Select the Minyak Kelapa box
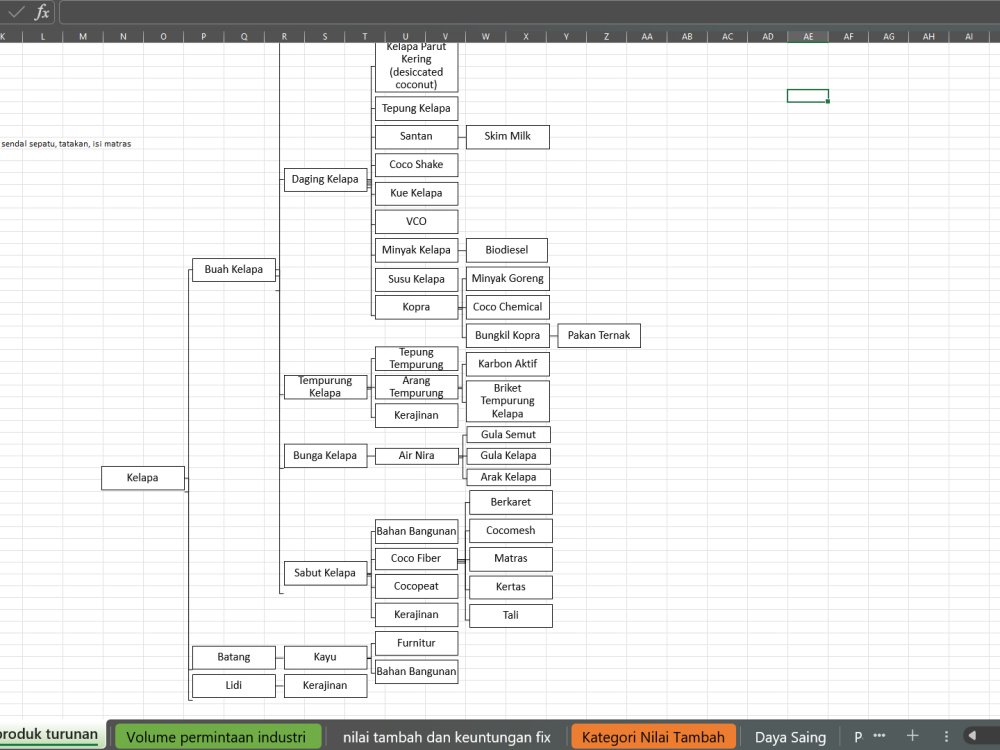Image resolution: width=1000 pixels, height=750 pixels. [416, 250]
